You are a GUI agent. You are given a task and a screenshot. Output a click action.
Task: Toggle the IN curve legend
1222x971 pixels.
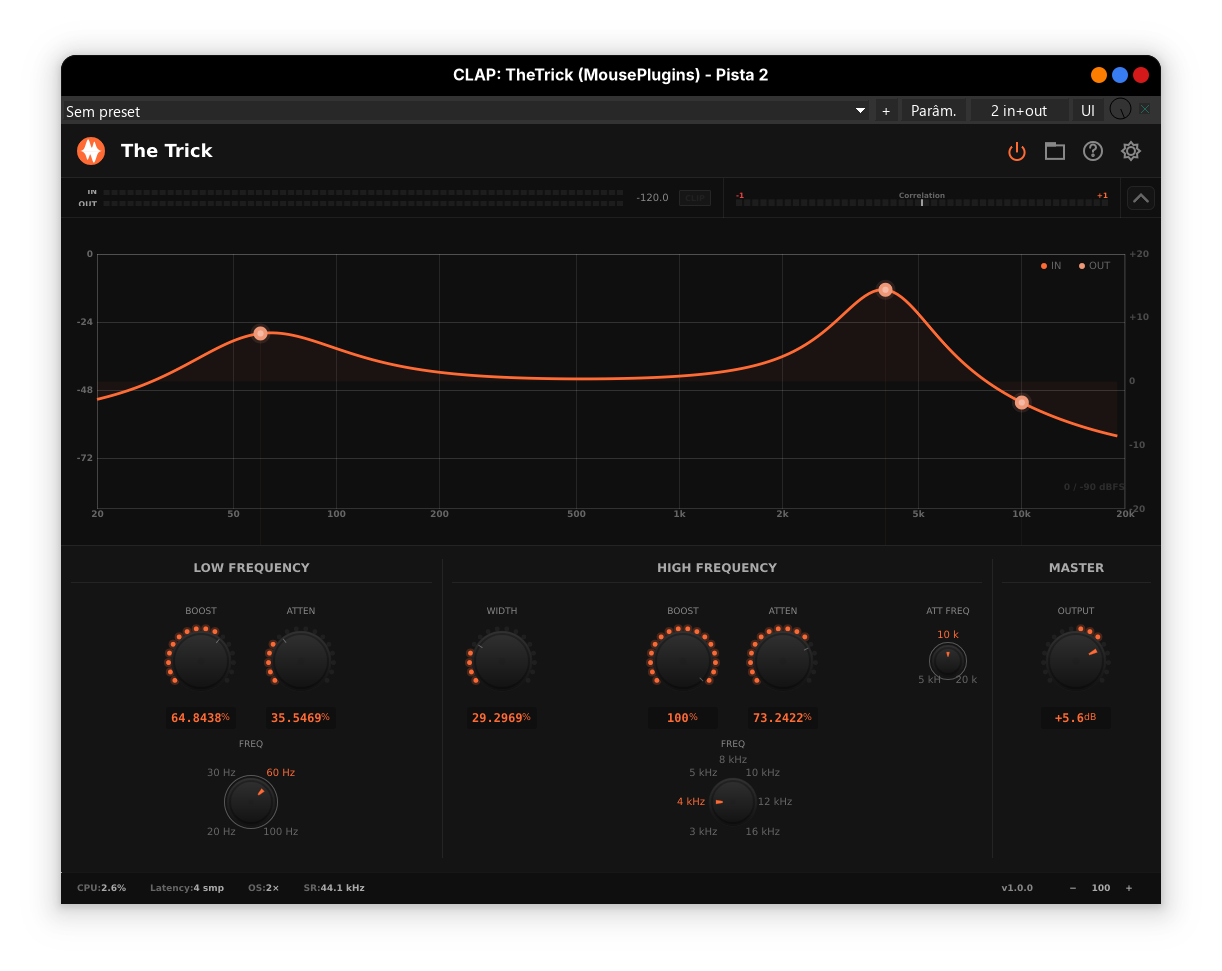tap(1050, 266)
